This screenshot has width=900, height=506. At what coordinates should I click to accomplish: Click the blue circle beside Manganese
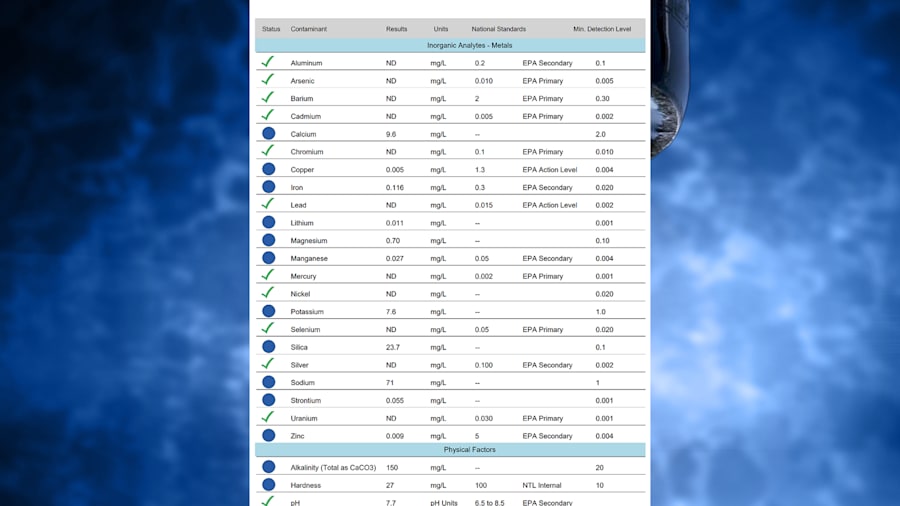(269, 258)
